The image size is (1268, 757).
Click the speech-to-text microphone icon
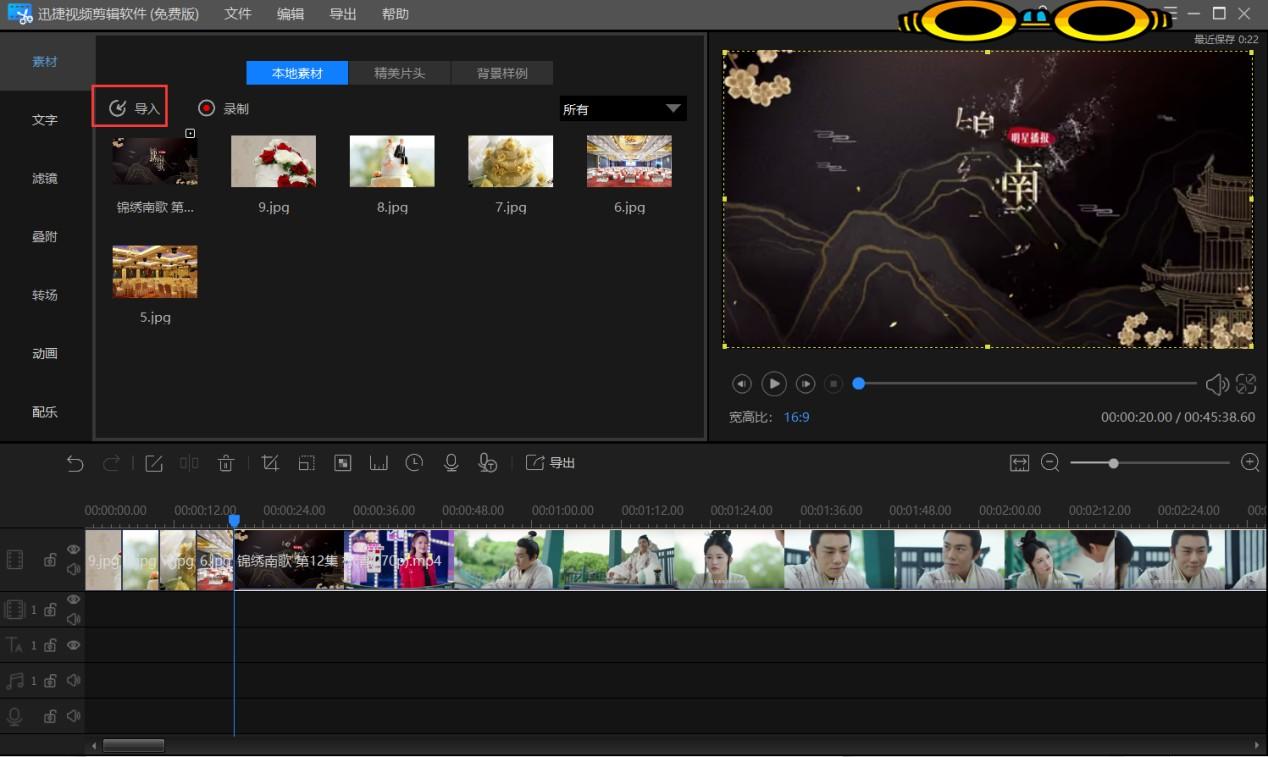point(487,463)
